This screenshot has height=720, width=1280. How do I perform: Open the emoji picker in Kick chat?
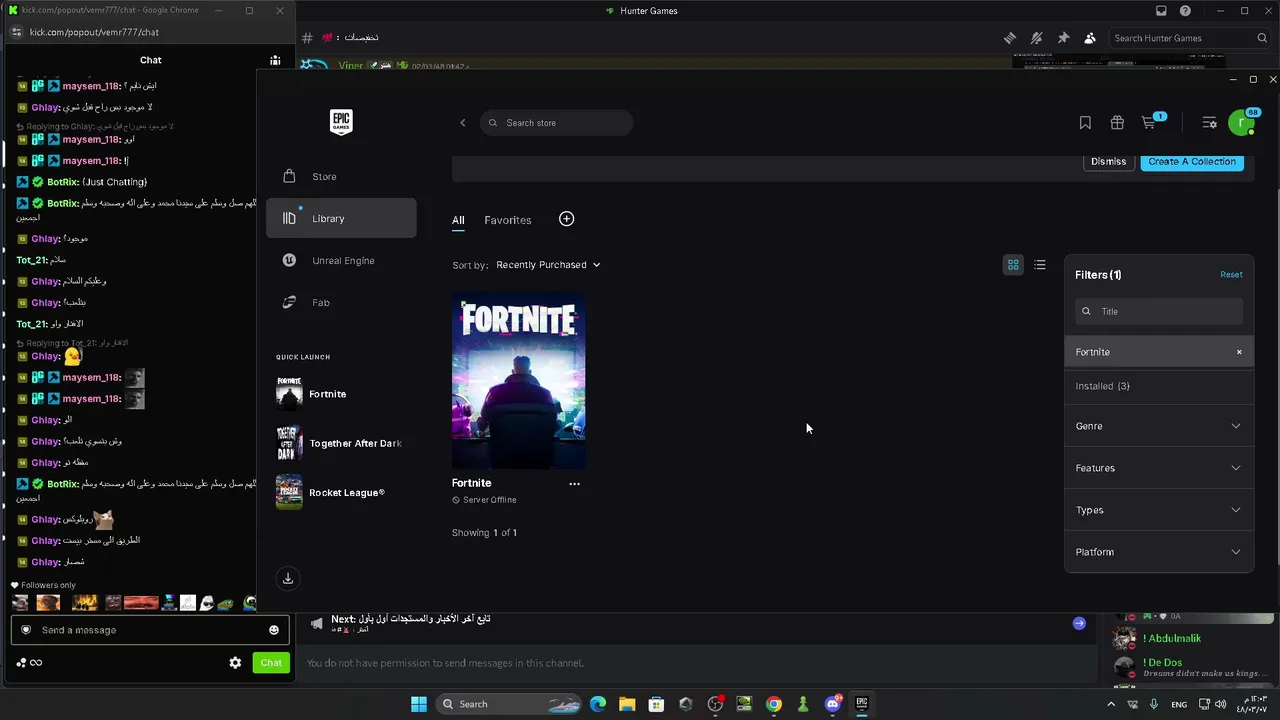click(x=274, y=630)
